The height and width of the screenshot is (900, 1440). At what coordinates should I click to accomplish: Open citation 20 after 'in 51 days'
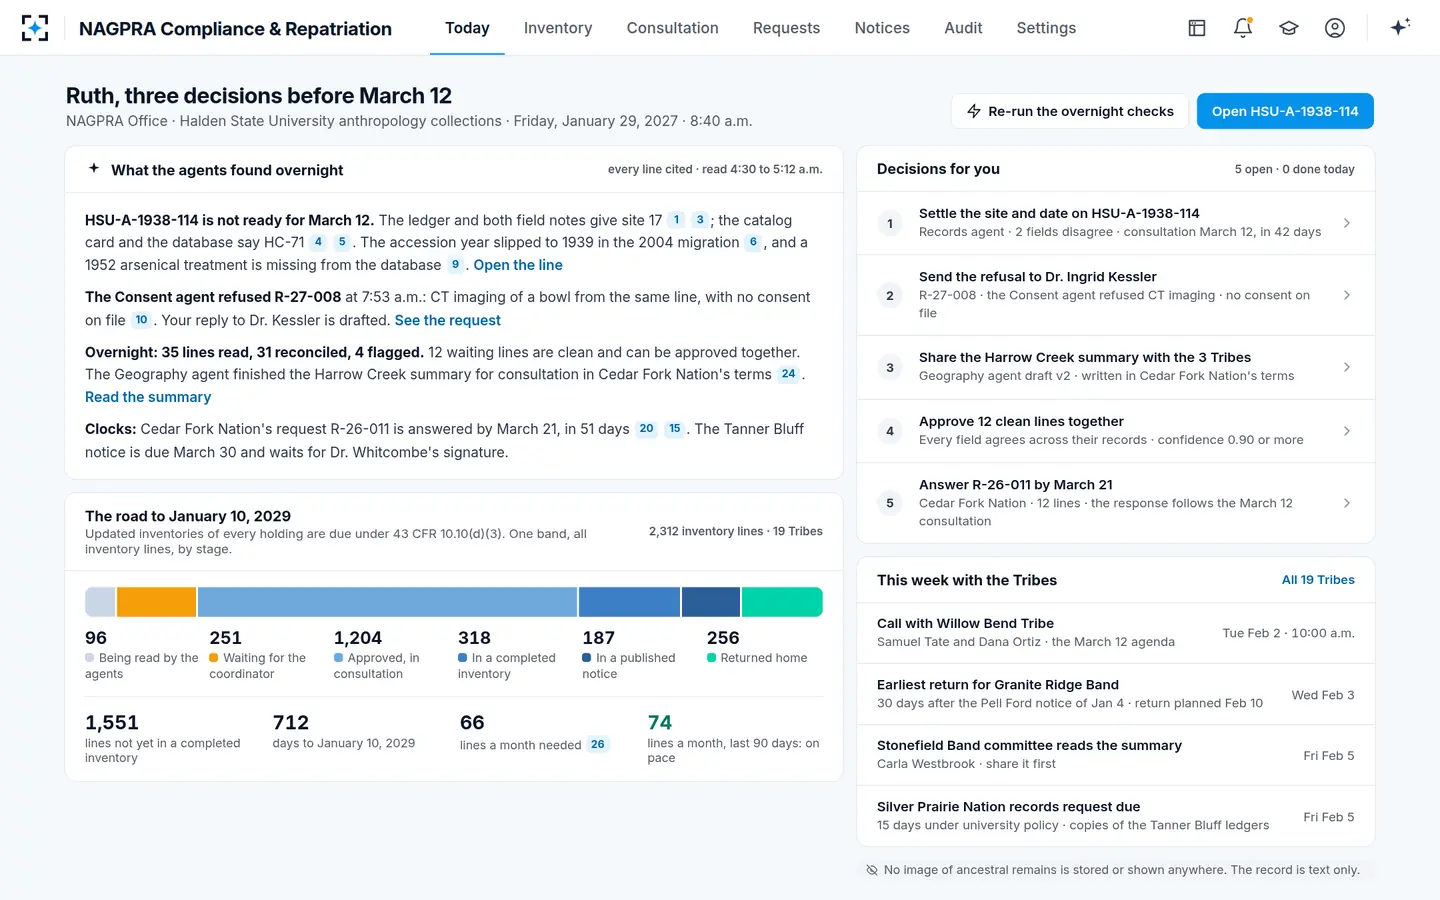(x=646, y=429)
